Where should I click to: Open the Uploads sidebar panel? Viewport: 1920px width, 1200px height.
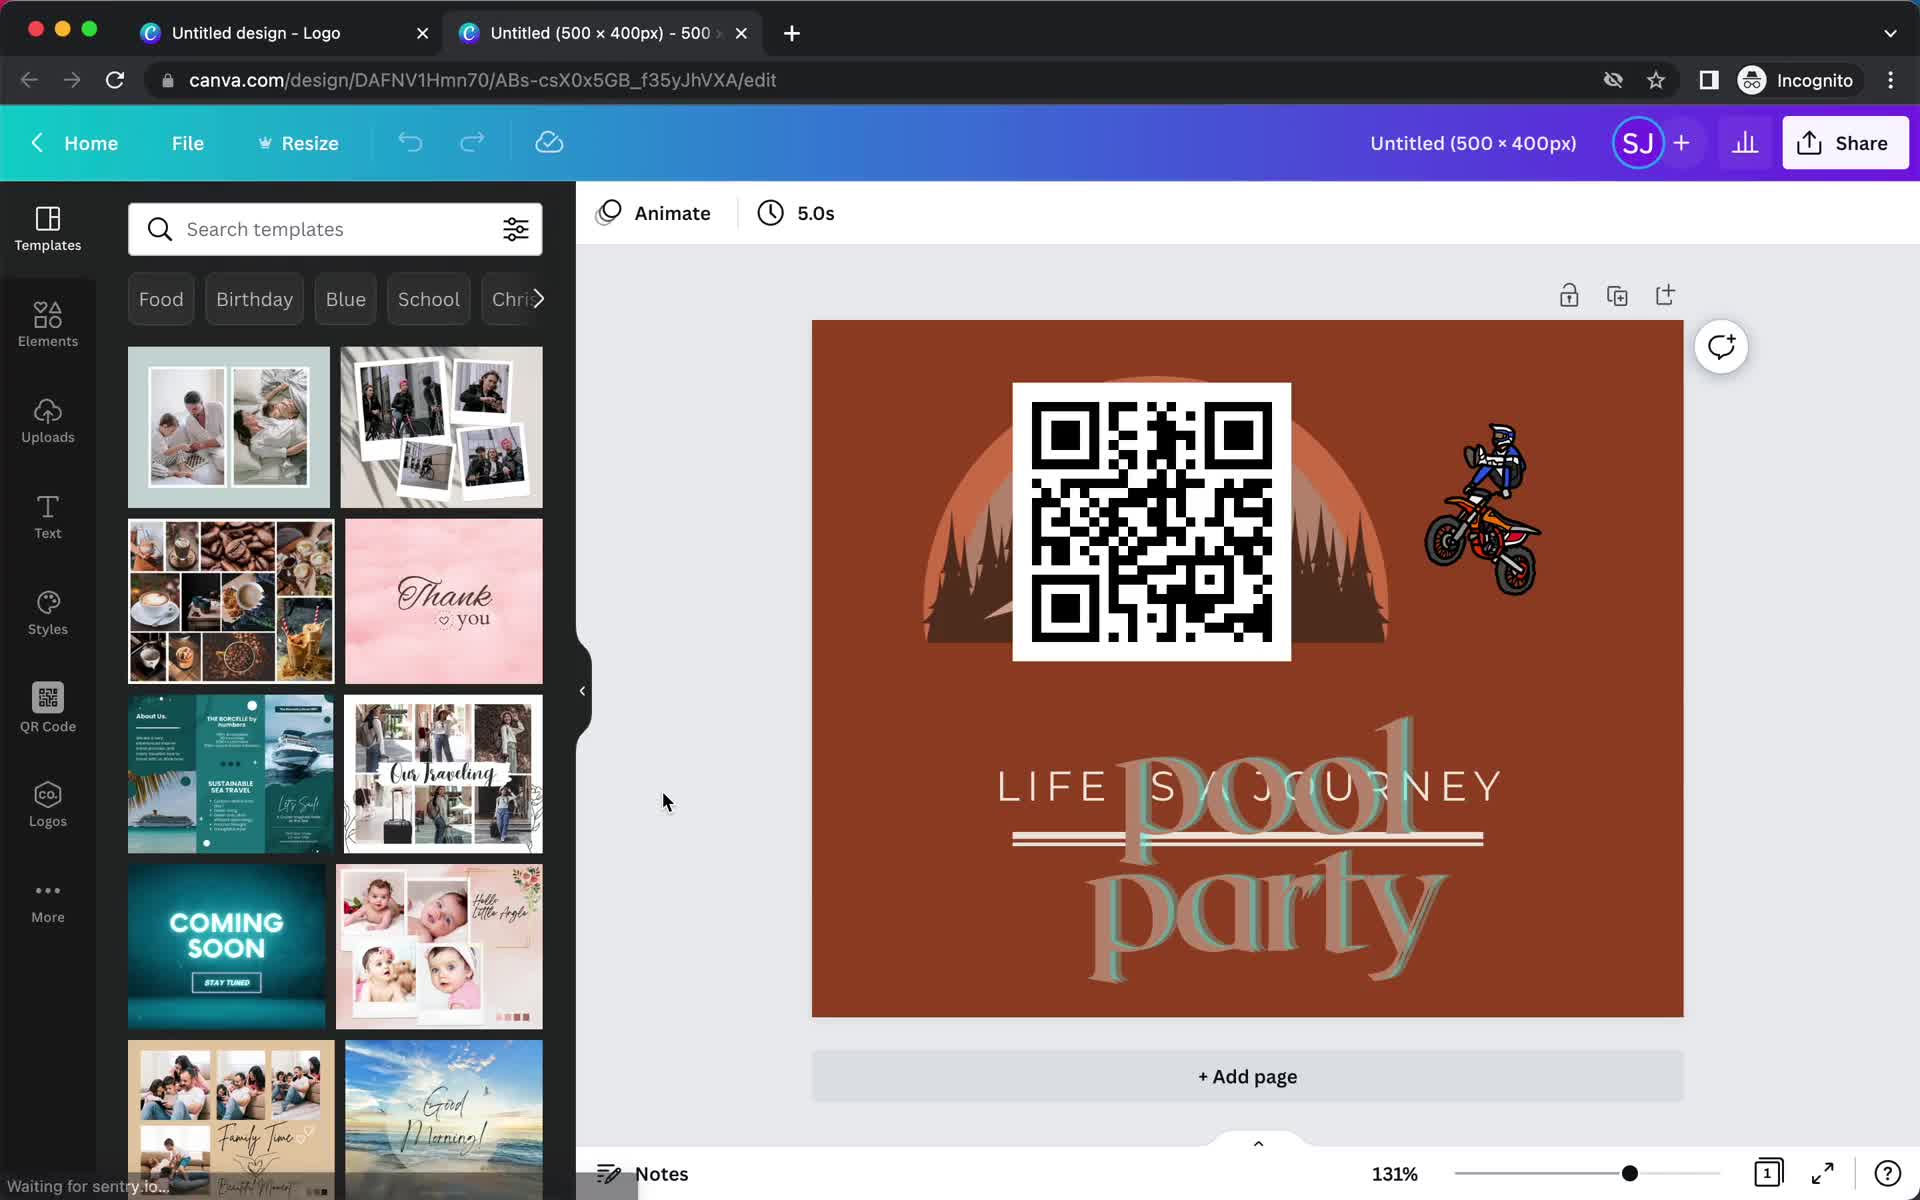(x=48, y=421)
